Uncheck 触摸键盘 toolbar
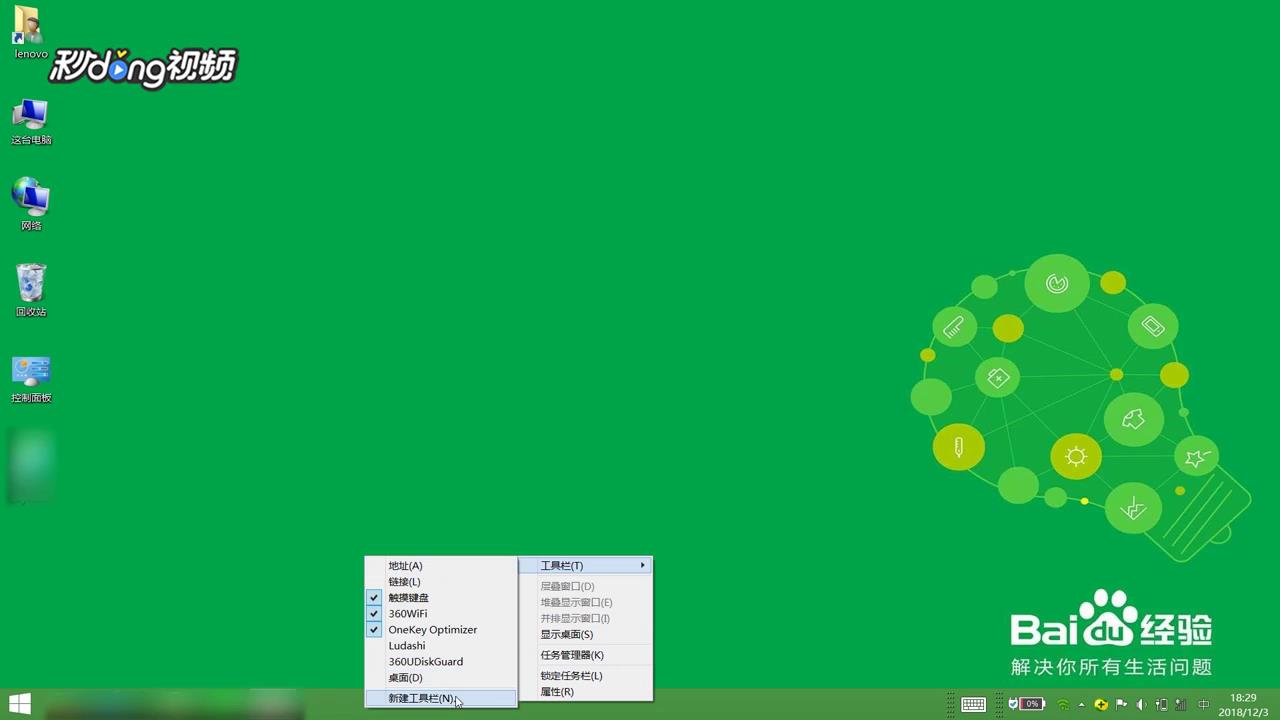Screen dimensions: 1280x720 [x=441, y=598]
